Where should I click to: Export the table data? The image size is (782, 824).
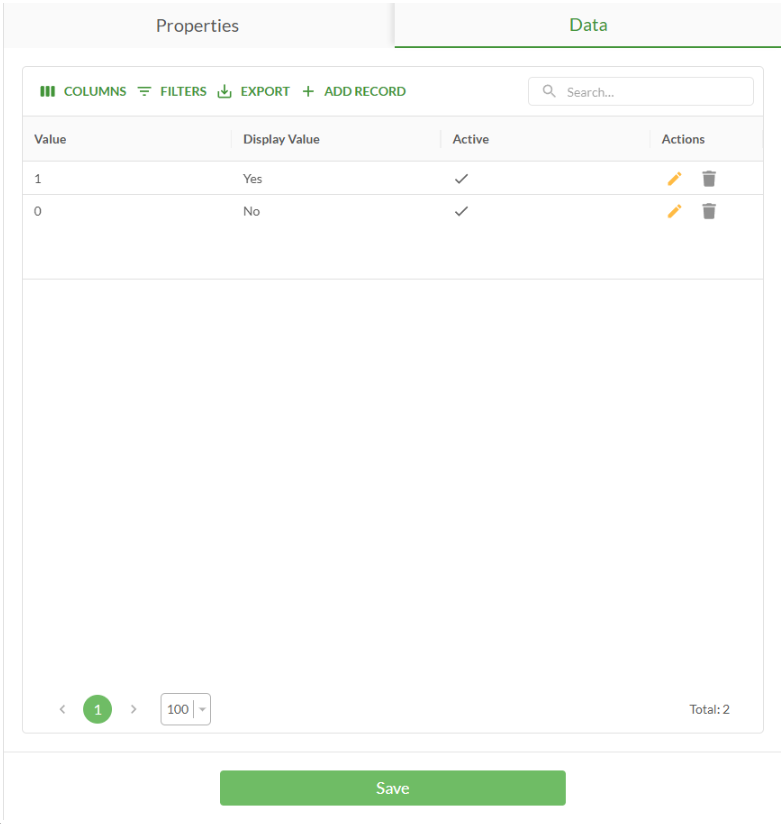[x=254, y=91]
